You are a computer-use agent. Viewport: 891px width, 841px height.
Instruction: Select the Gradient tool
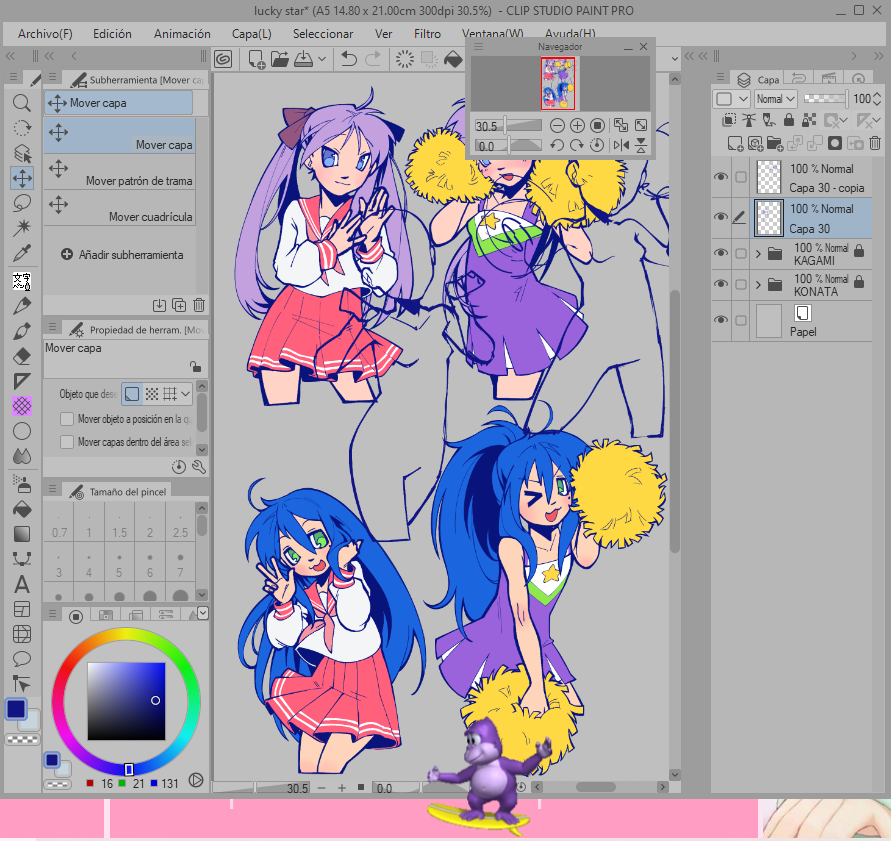22,534
